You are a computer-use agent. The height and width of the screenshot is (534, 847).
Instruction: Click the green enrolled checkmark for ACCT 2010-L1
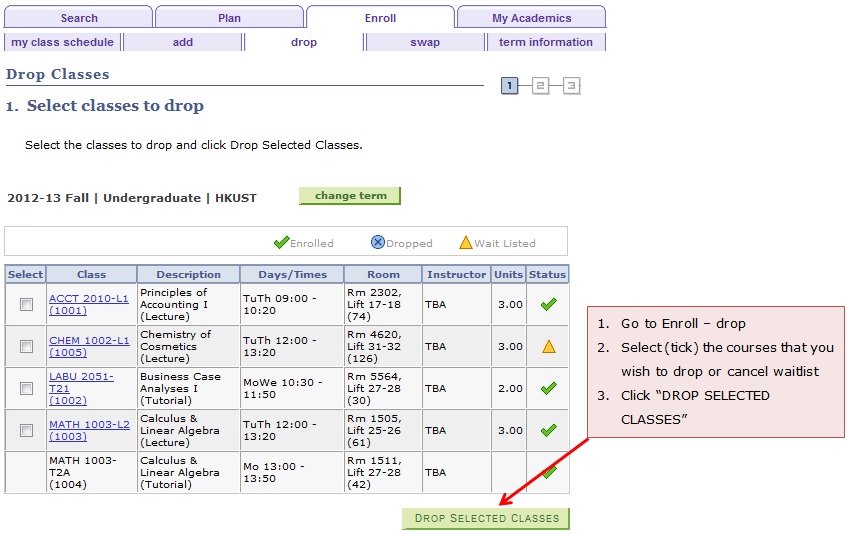click(548, 304)
